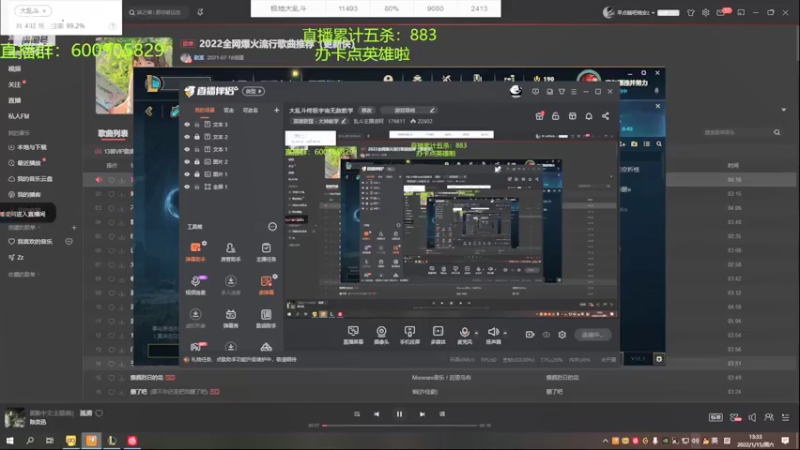The image size is (800, 450).
Task: Click the 连接中 start stream button
Action: [x=592, y=335]
